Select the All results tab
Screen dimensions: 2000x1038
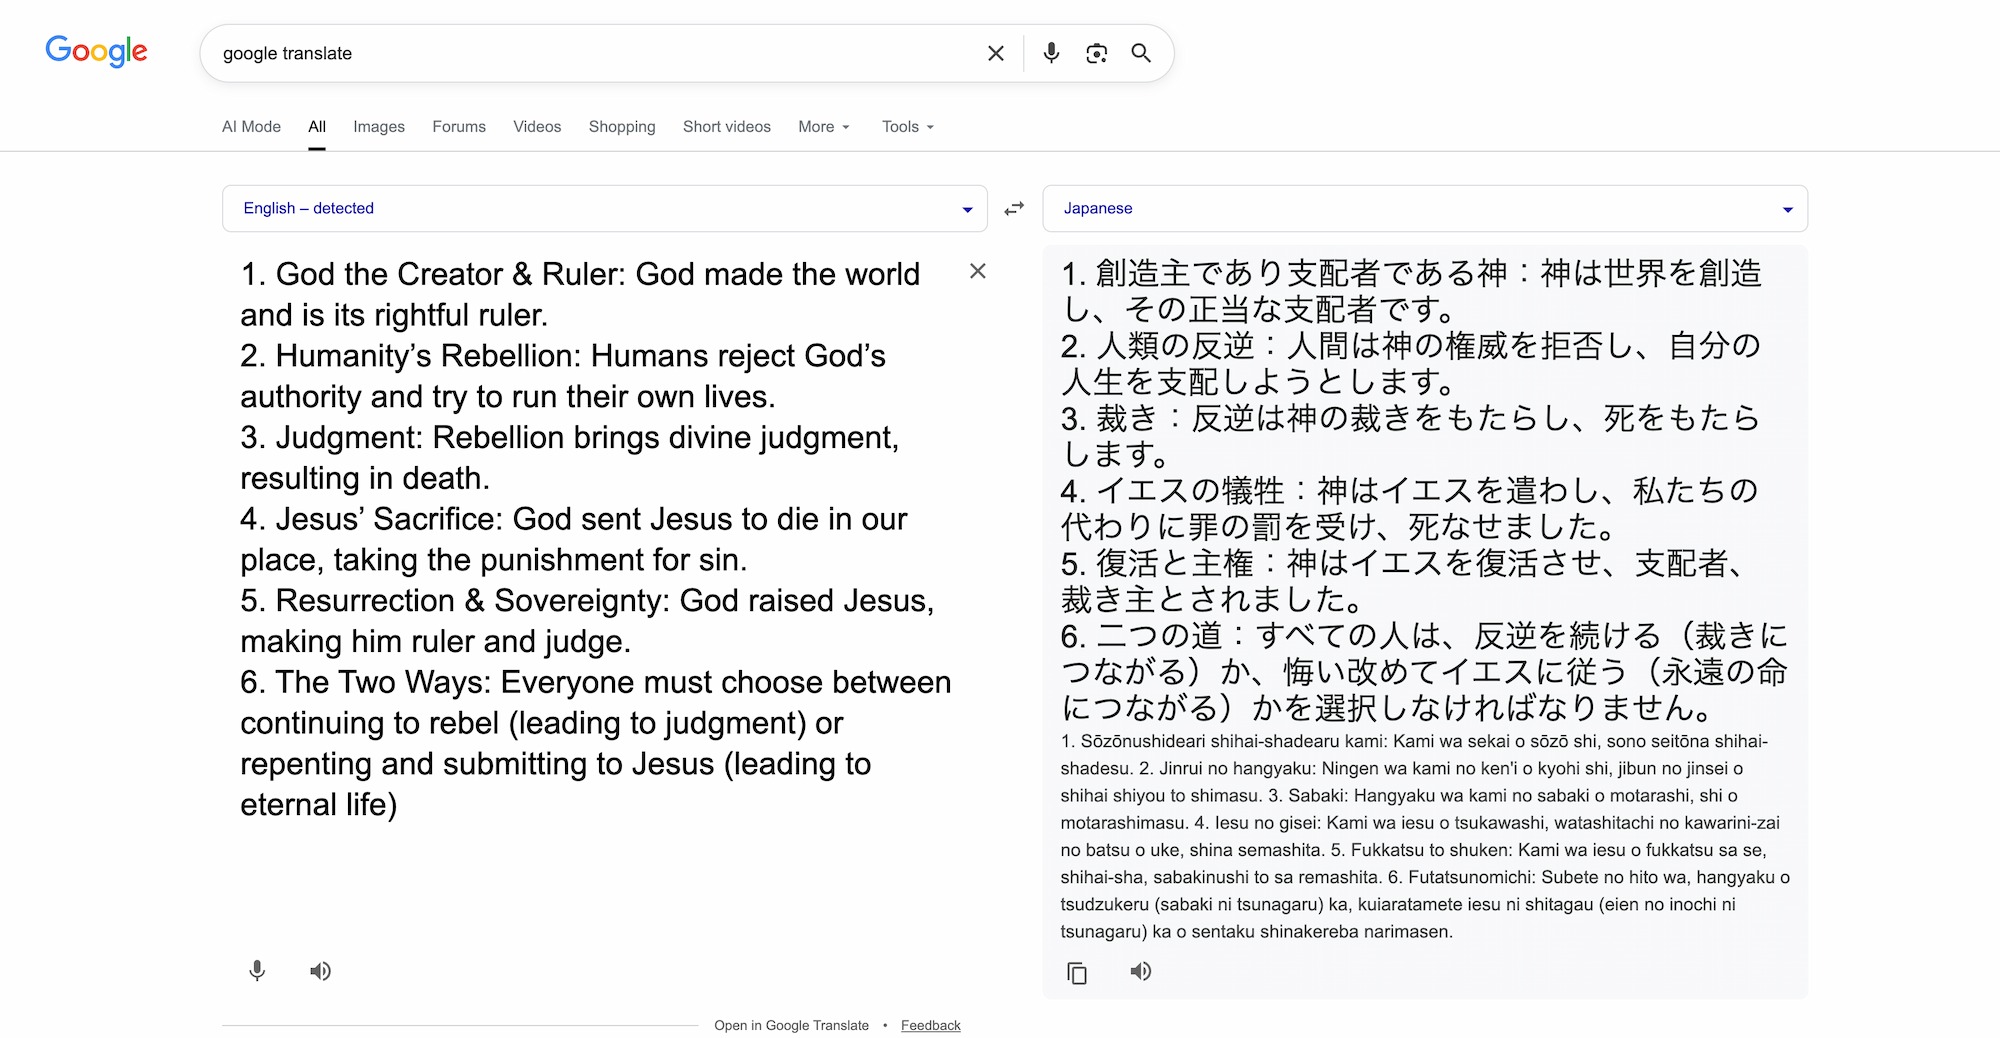[317, 127]
